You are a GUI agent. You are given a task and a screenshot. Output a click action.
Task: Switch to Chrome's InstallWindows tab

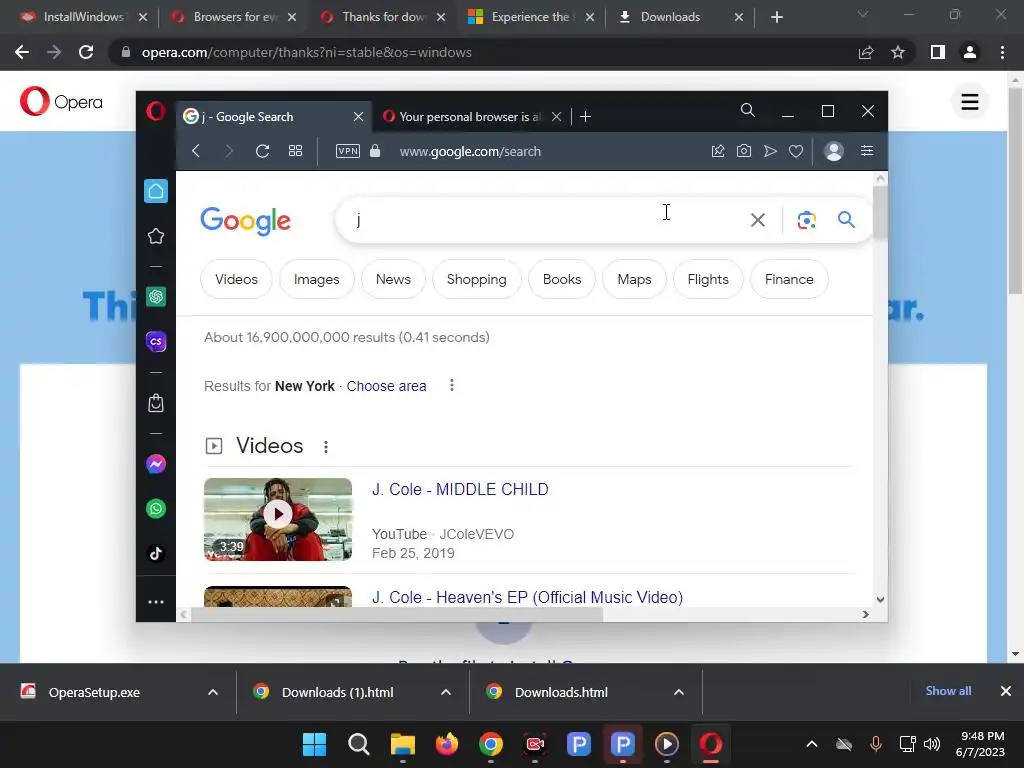pyautogui.click(x=84, y=17)
